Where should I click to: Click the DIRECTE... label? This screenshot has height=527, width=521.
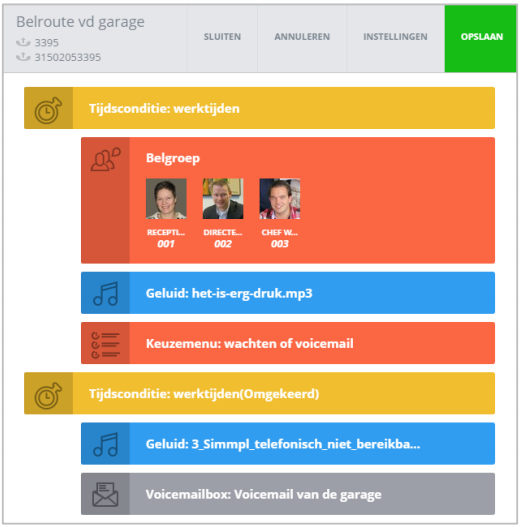223,233
